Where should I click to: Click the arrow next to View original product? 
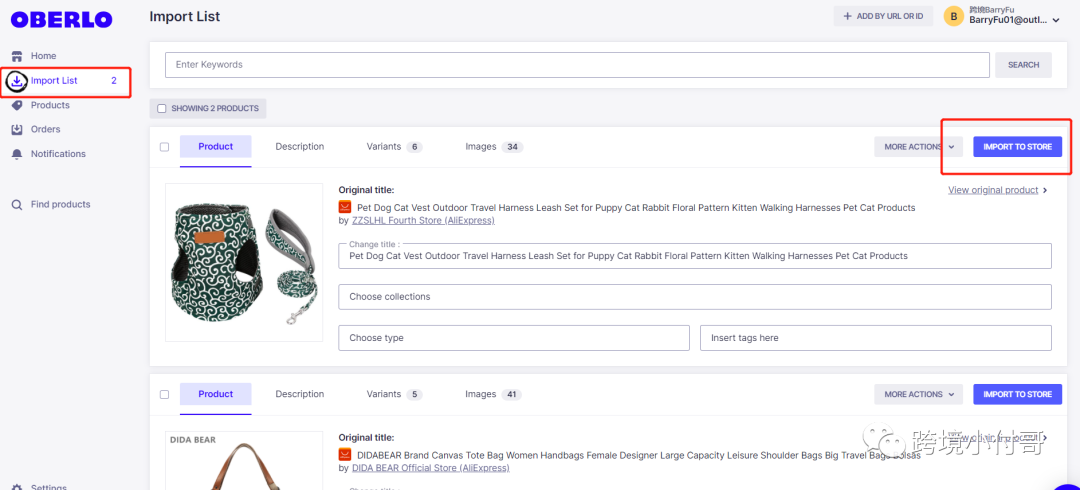pos(1045,190)
